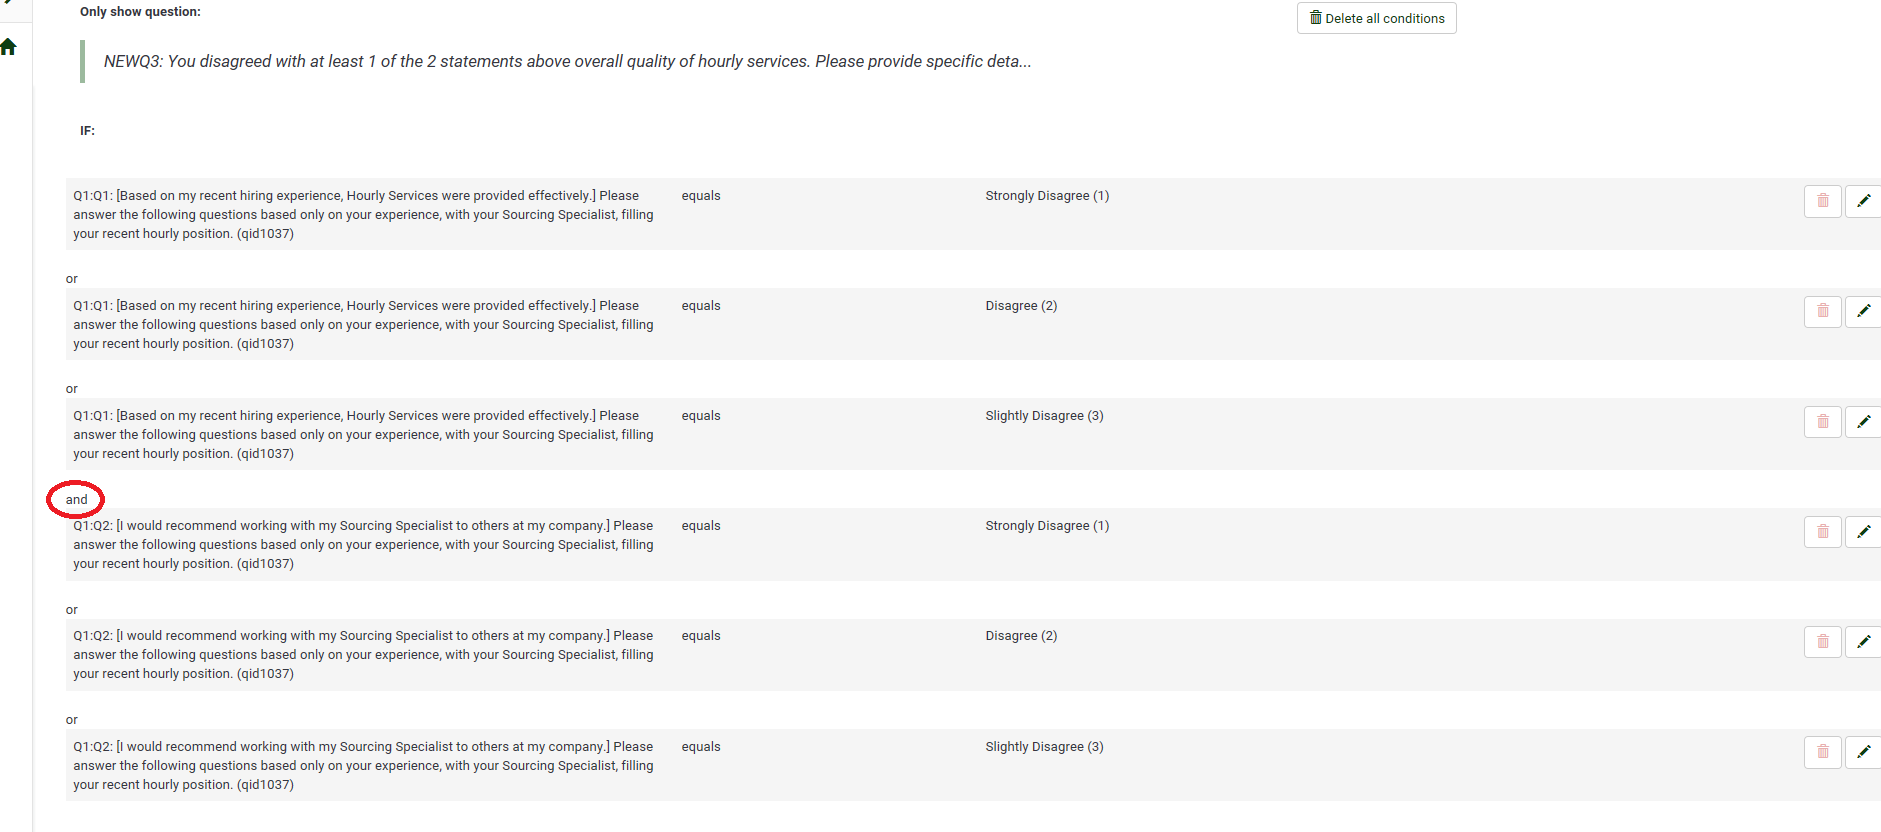
Task: Click 'Strongly Disagree (1)' value in Q1:Q1 row
Action: point(1047,196)
